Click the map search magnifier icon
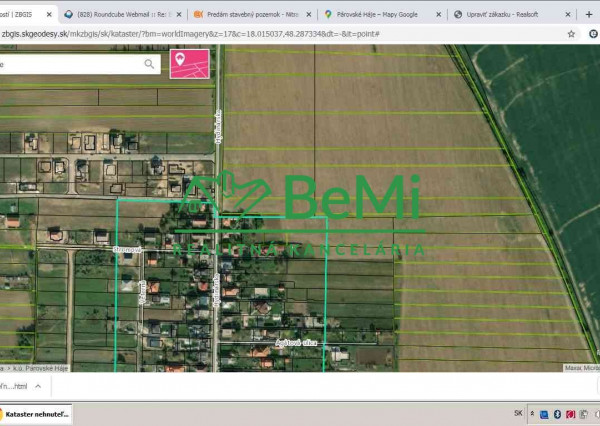The width and height of the screenshot is (600, 426). click(x=149, y=64)
